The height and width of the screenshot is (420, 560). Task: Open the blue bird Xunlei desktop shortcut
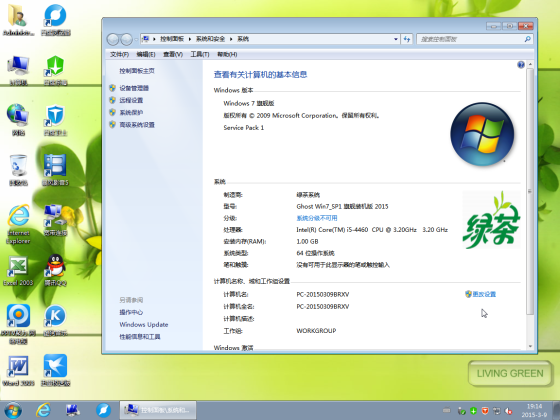click(x=55, y=371)
